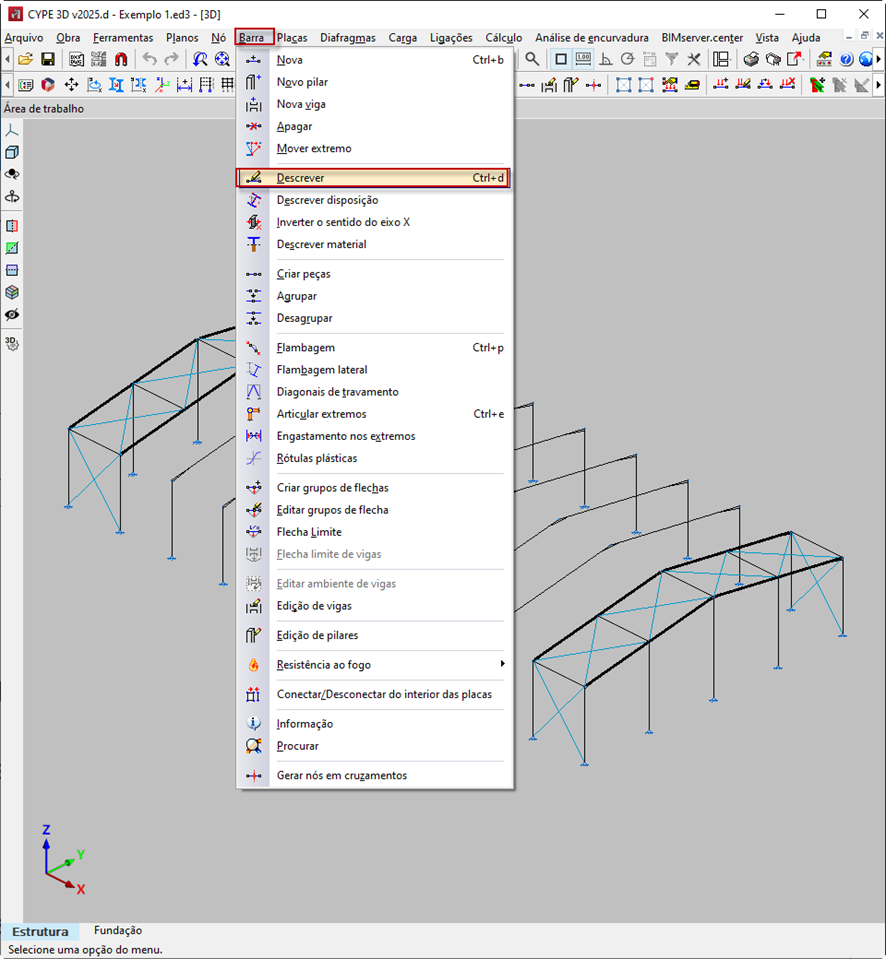The width and height of the screenshot is (886, 959).
Task: Click the 3D settings gear icon in sidebar
Action: [x=12, y=343]
